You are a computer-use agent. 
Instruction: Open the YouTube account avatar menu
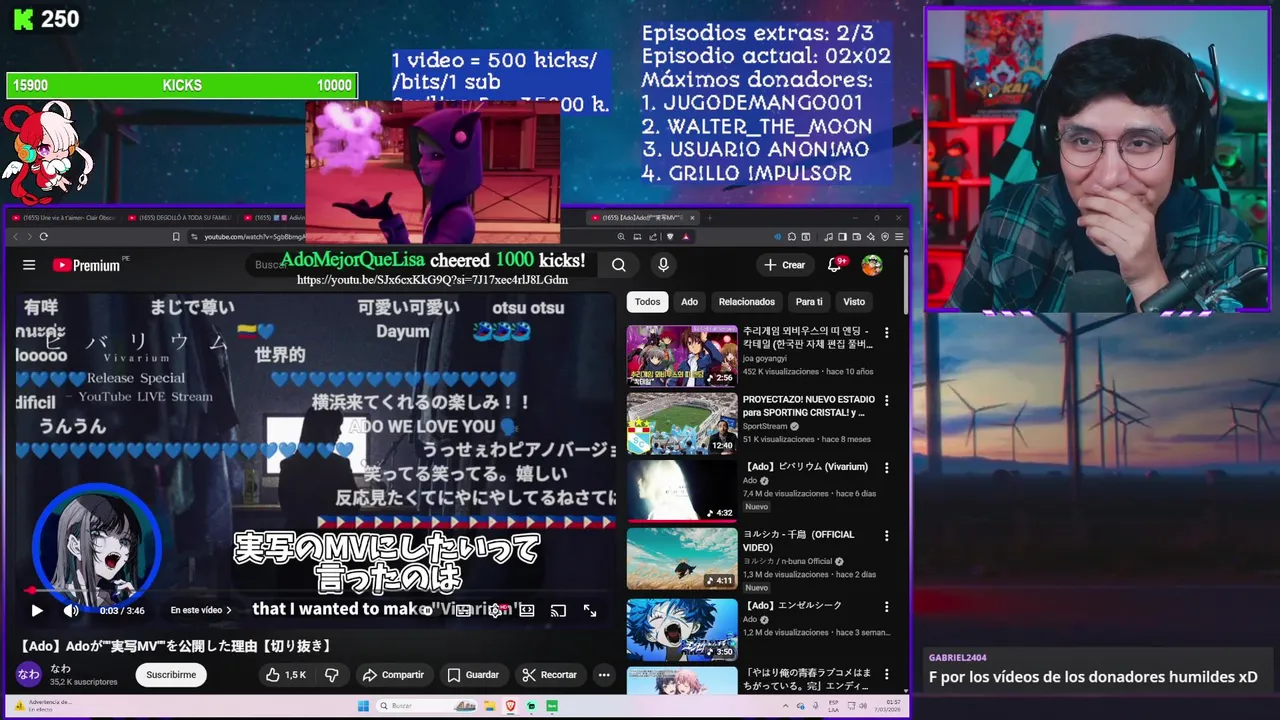click(872, 265)
